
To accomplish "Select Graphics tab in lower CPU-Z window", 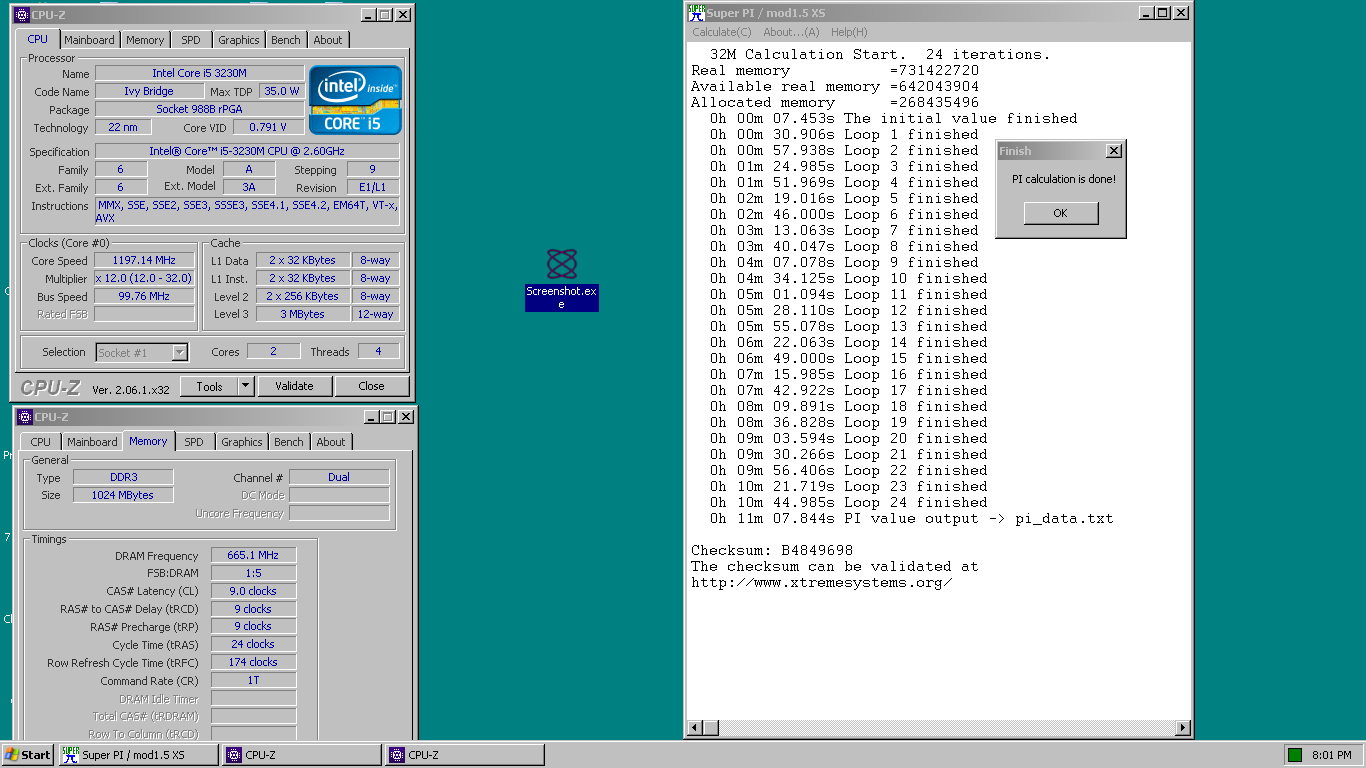I will pos(242,442).
